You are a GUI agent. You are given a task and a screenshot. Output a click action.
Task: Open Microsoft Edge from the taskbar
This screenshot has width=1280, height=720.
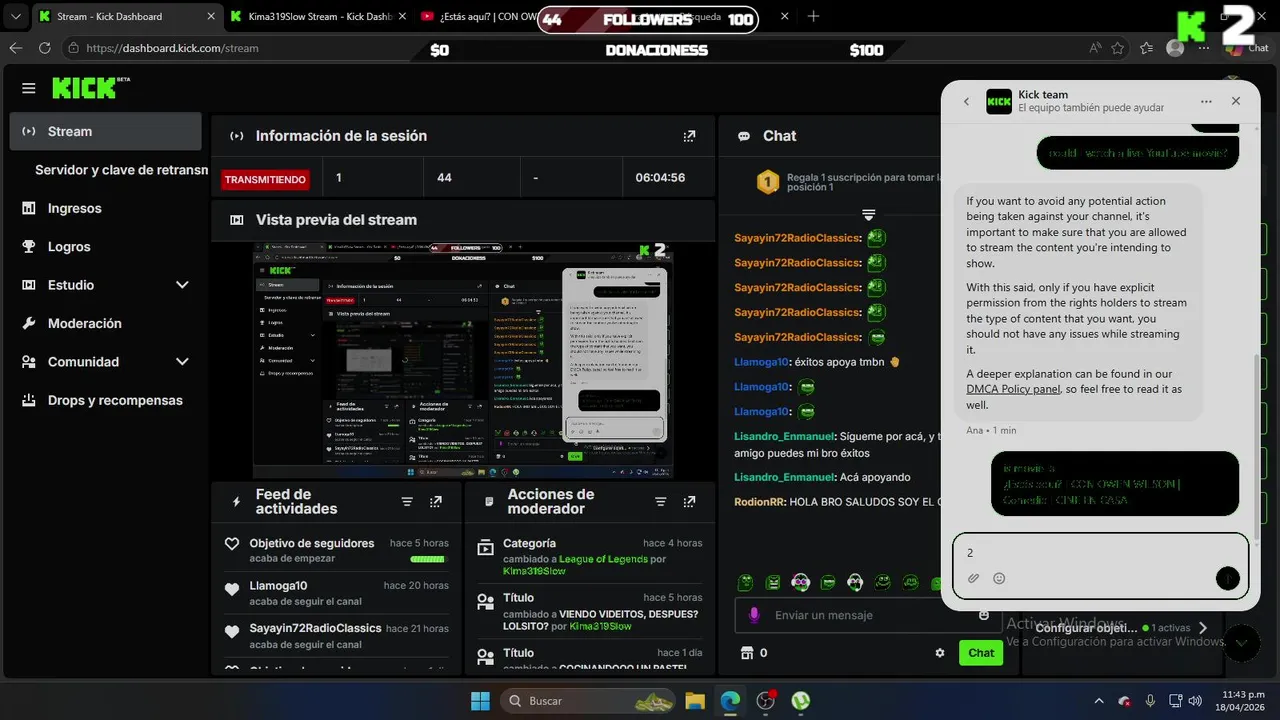coord(731,701)
